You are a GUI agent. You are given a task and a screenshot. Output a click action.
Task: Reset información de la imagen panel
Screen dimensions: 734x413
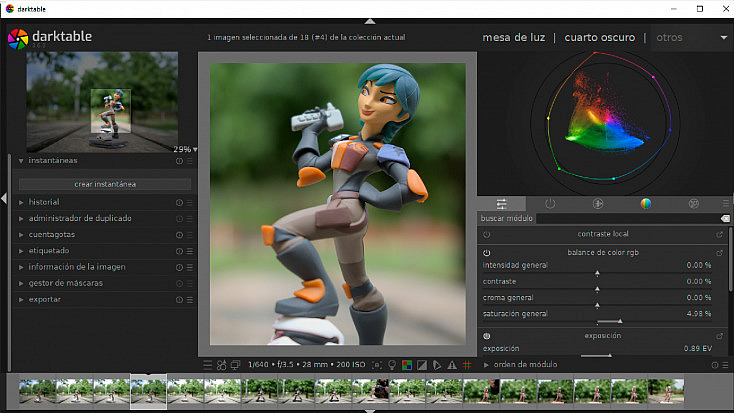click(x=179, y=267)
